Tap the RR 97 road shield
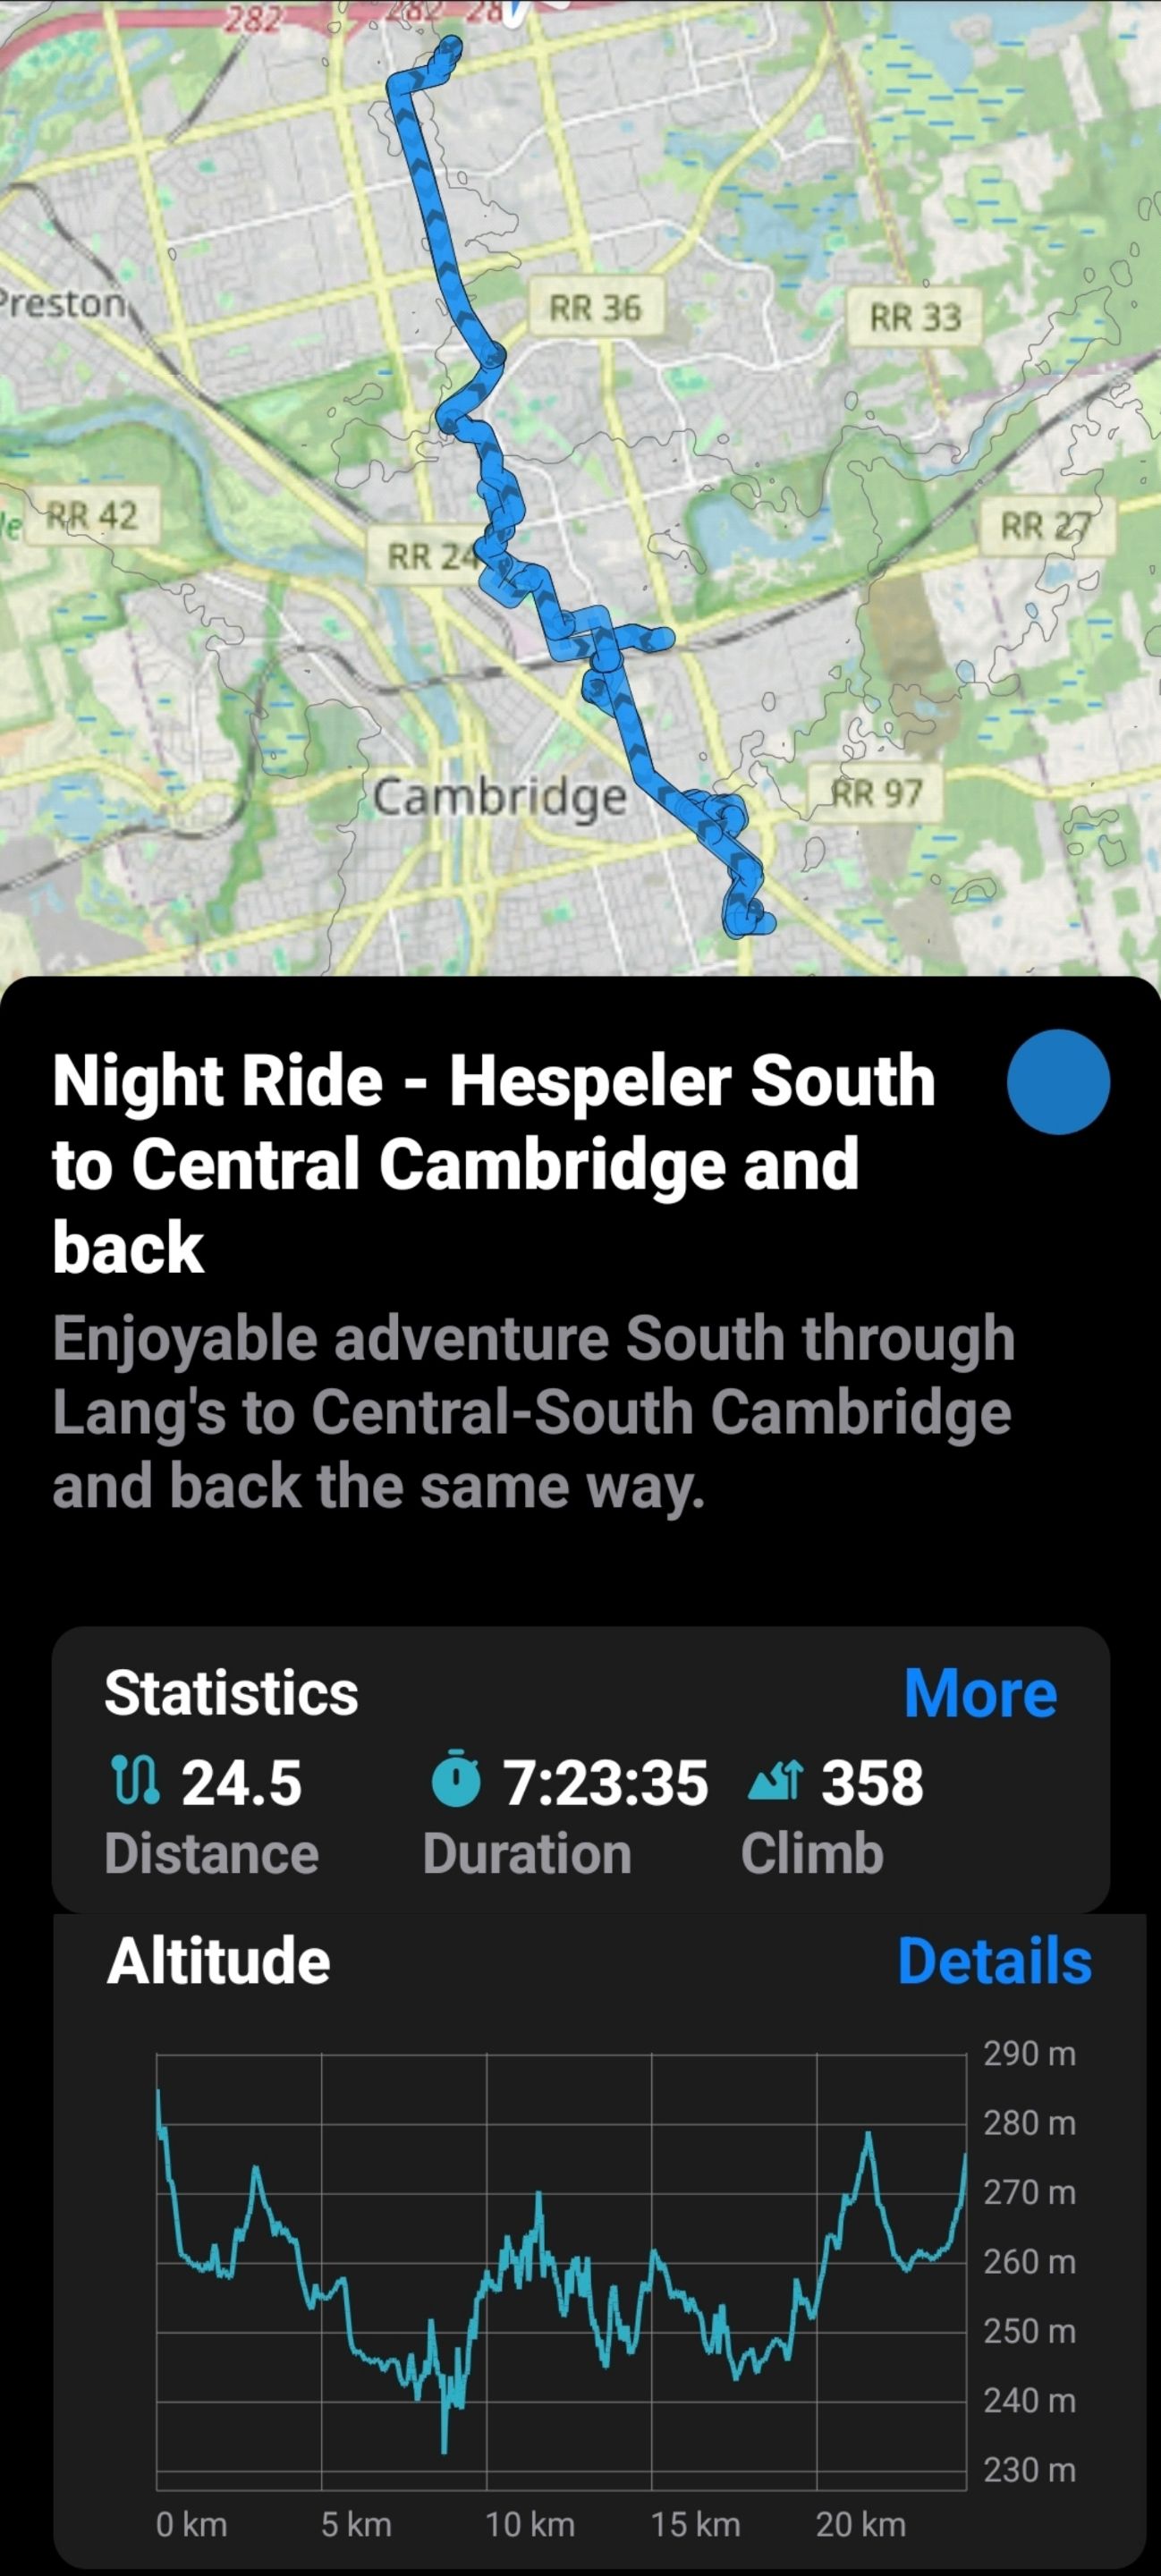The width and height of the screenshot is (1161, 2576). click(x=877, y=794)
